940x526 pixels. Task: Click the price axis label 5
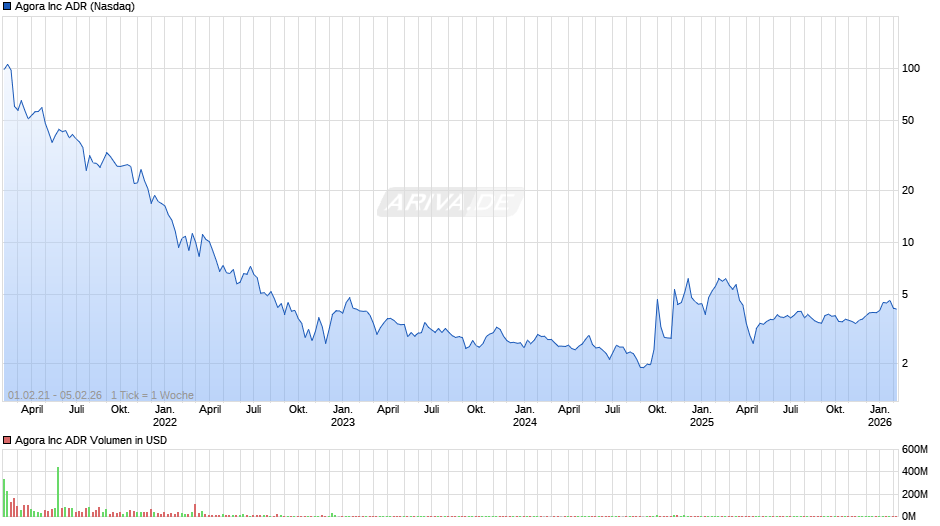[905, 294]
